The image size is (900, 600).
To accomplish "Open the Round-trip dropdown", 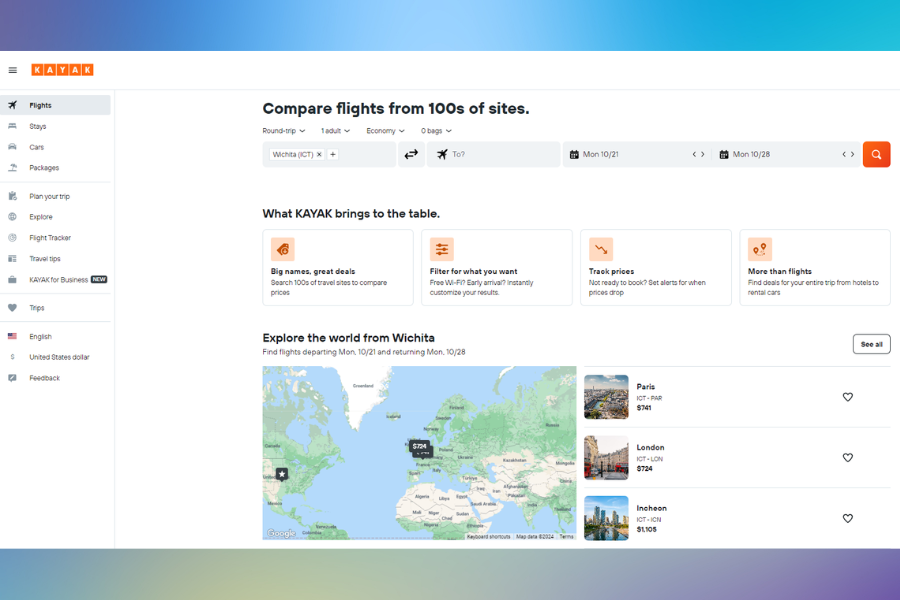I will pyautogui.click(x=283, y=130).
